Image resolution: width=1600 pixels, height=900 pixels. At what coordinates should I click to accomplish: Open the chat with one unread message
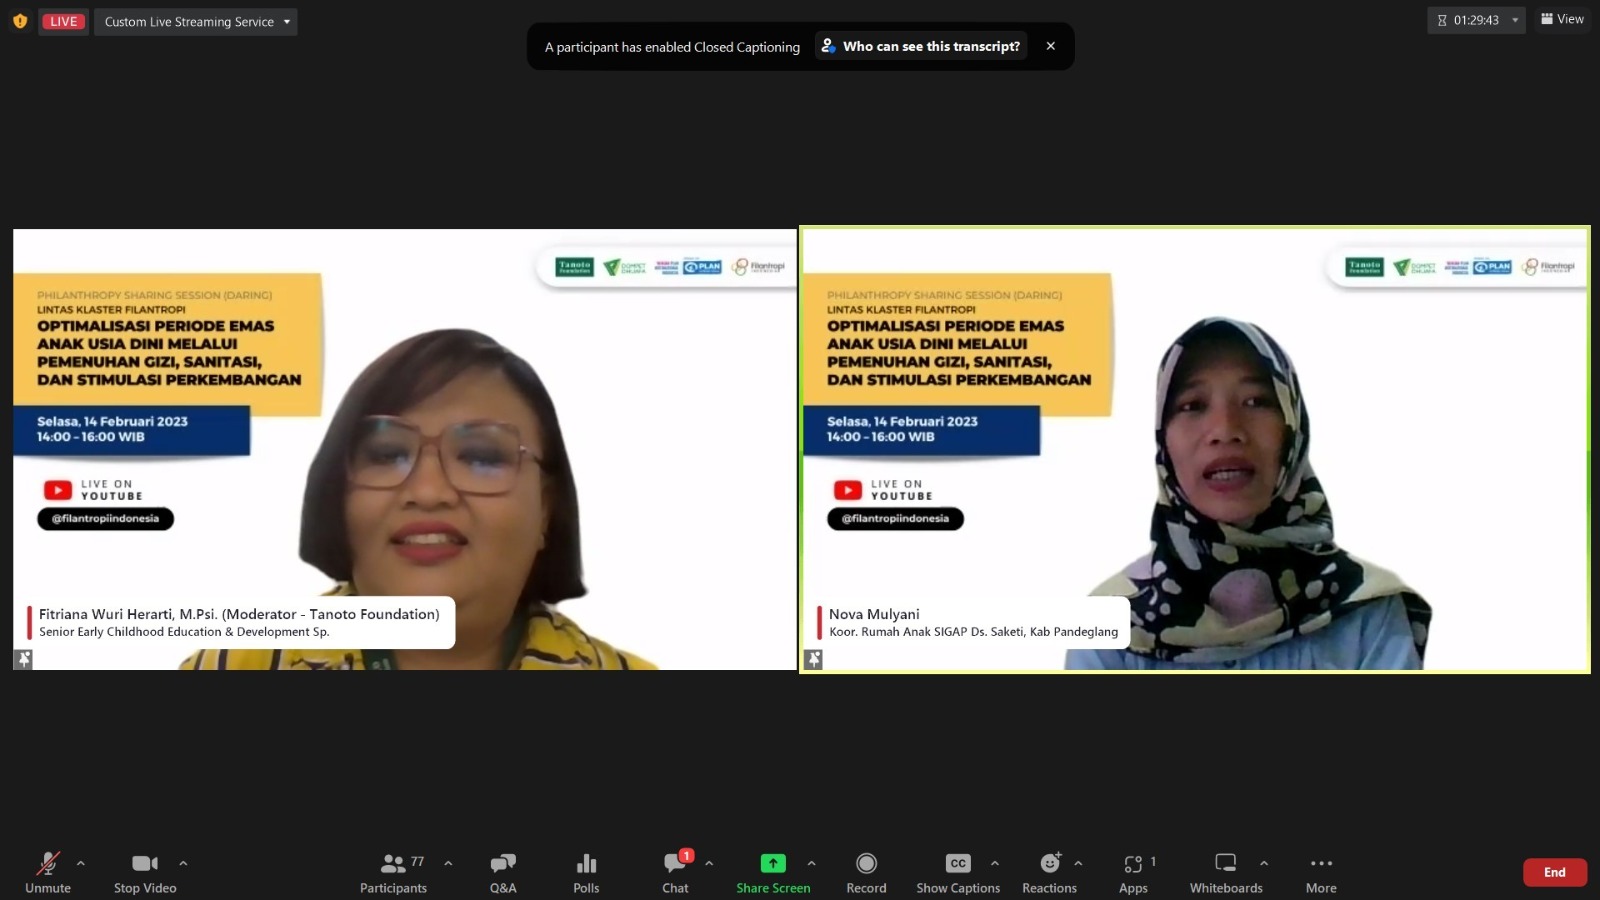pos(675,871)
